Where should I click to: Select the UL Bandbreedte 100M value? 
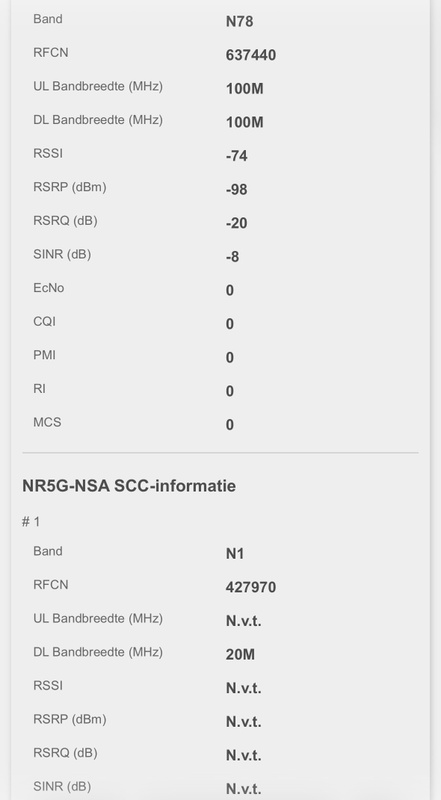point(244,89)
